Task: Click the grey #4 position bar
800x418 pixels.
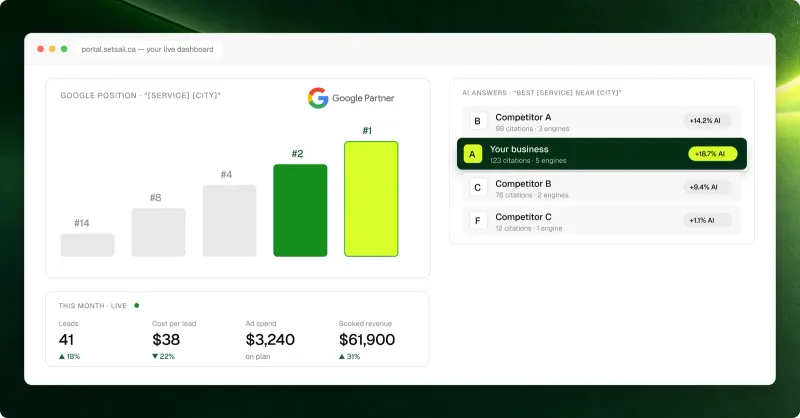Action: point(229,221)
